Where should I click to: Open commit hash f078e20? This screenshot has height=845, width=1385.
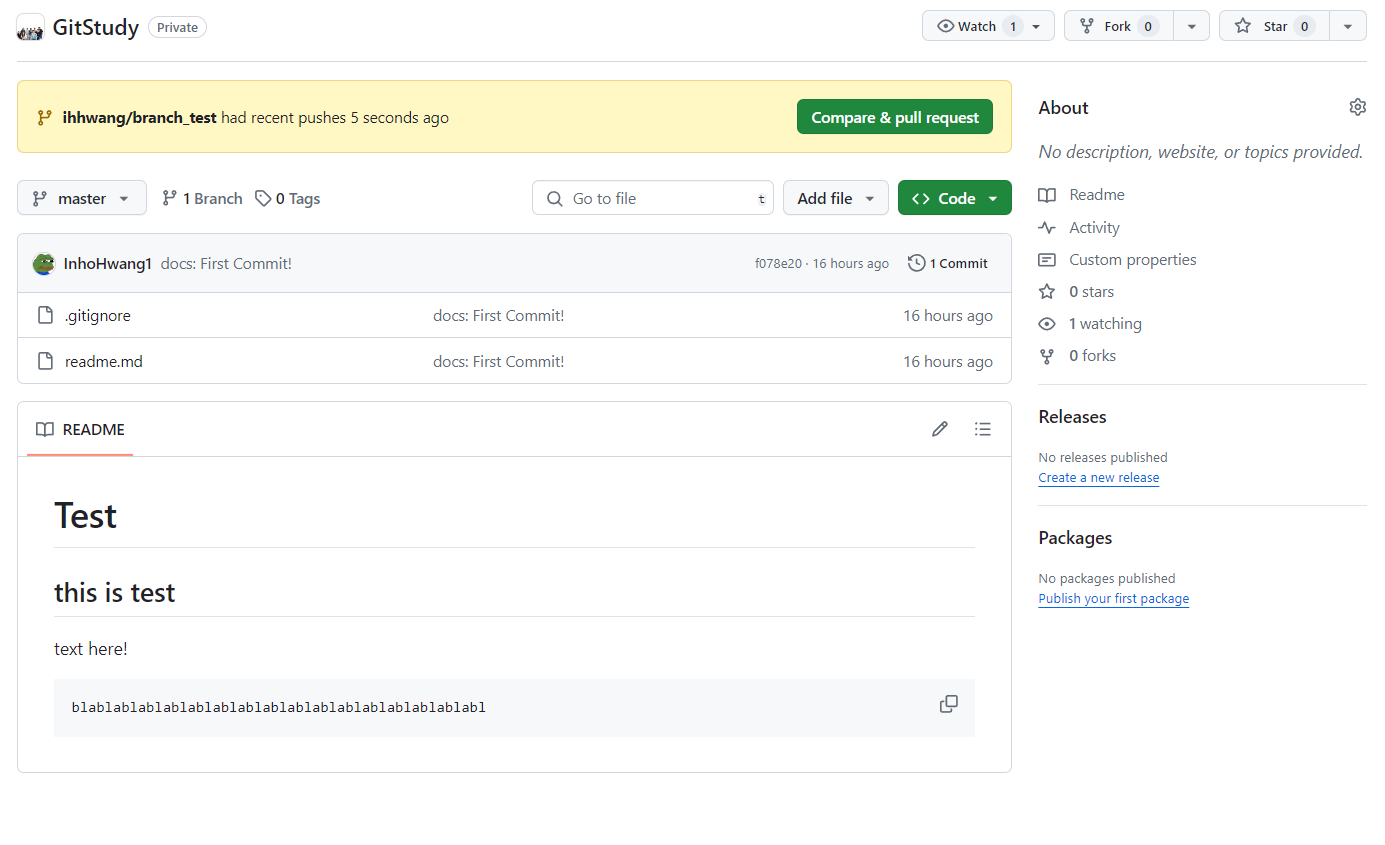778,264
